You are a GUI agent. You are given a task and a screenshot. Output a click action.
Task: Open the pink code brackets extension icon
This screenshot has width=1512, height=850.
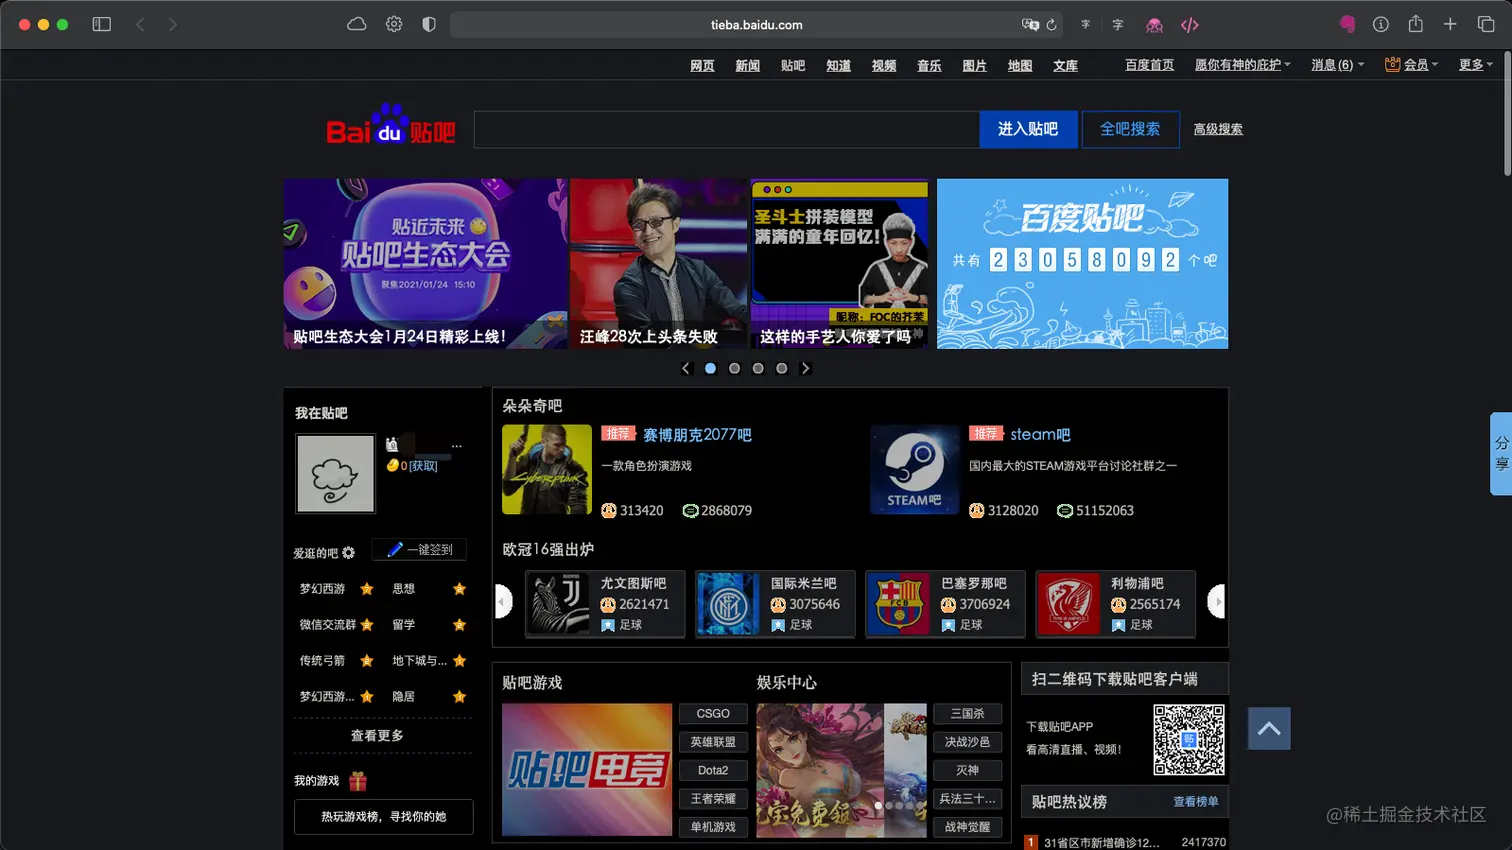pos(1190,25)
